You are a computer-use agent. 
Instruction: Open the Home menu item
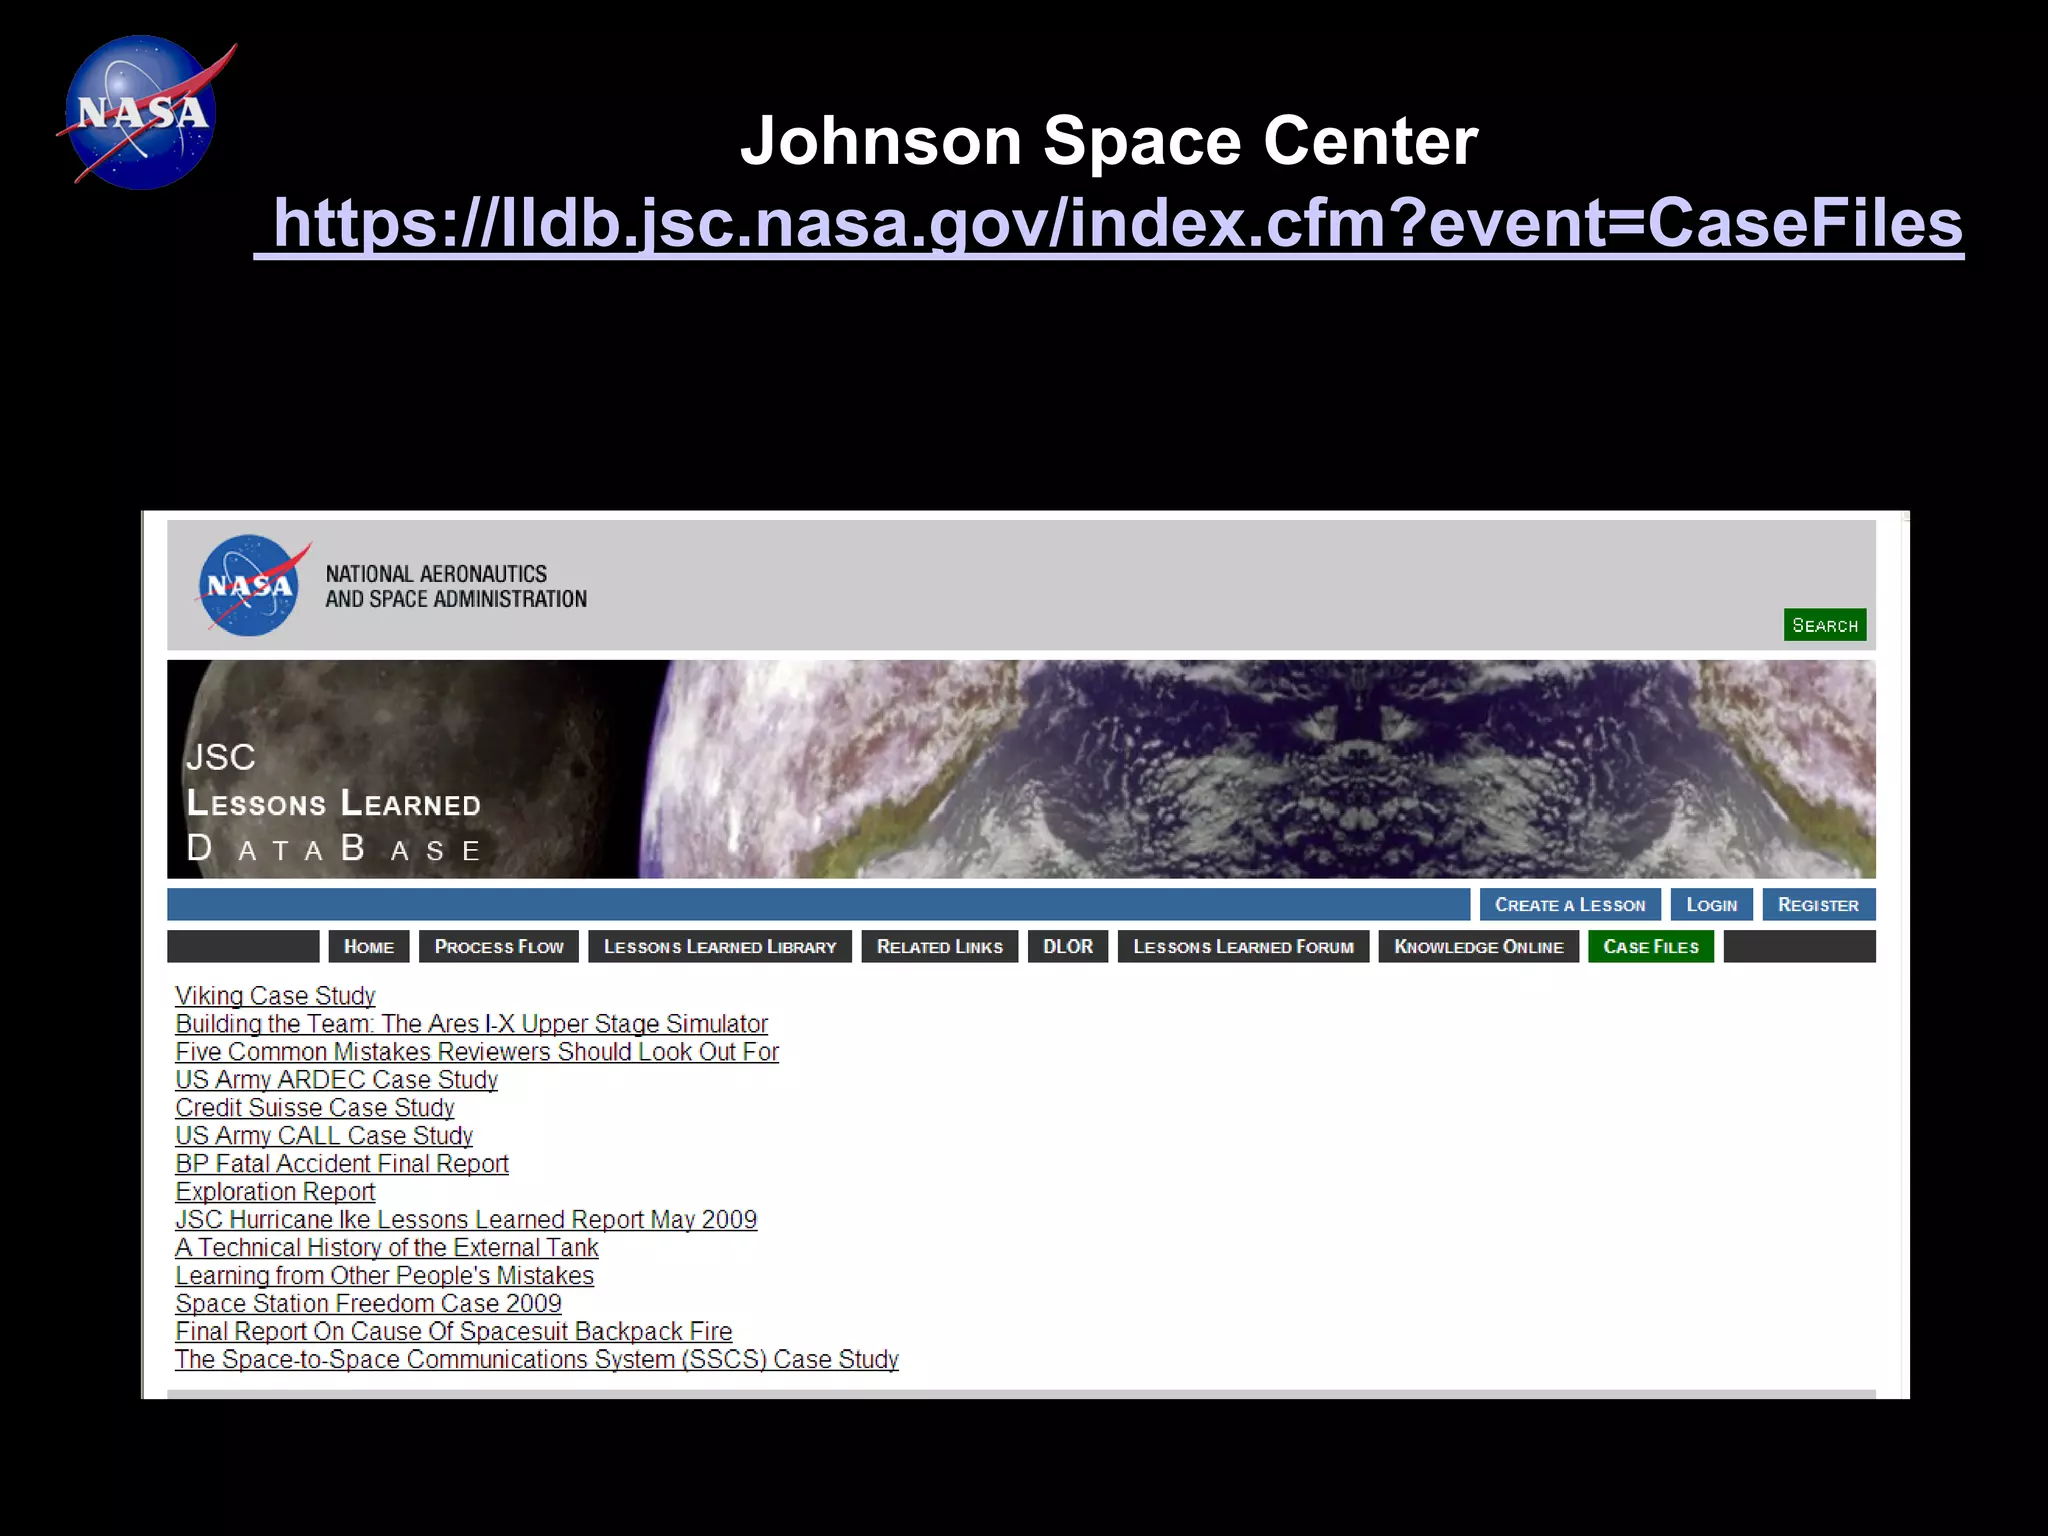click(369, 947)
